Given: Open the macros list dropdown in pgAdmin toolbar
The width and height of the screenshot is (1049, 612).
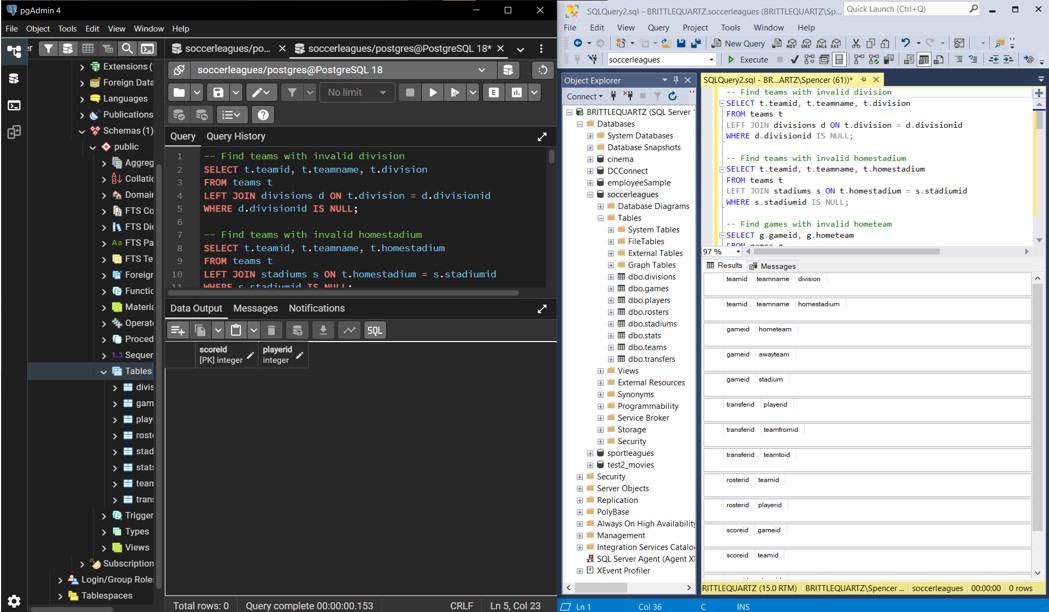Looking at the screenshot, I should pyautogui.click(x=231, y=114).
